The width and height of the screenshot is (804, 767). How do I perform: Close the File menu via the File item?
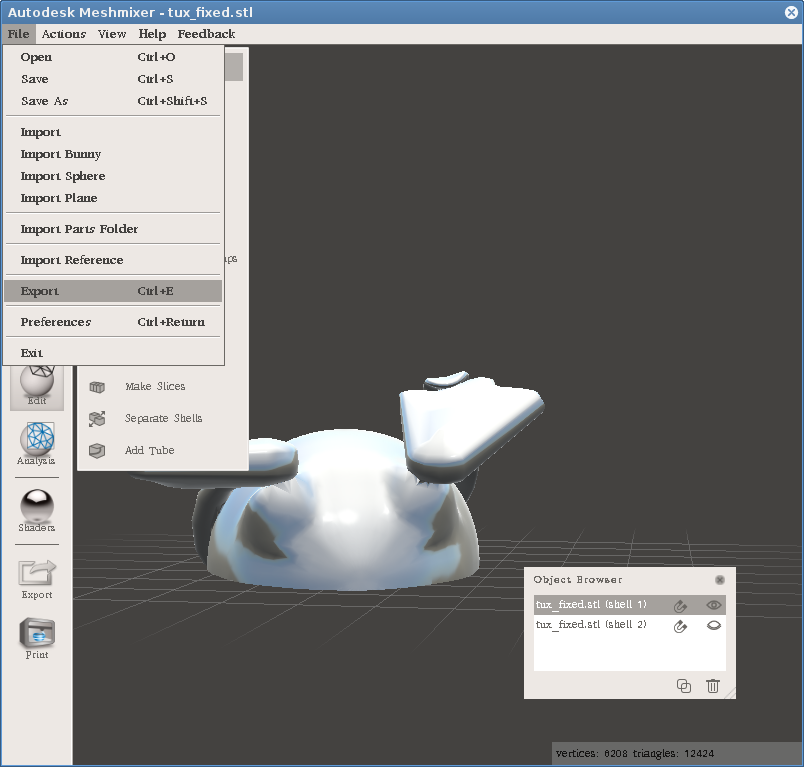[18, 34]
